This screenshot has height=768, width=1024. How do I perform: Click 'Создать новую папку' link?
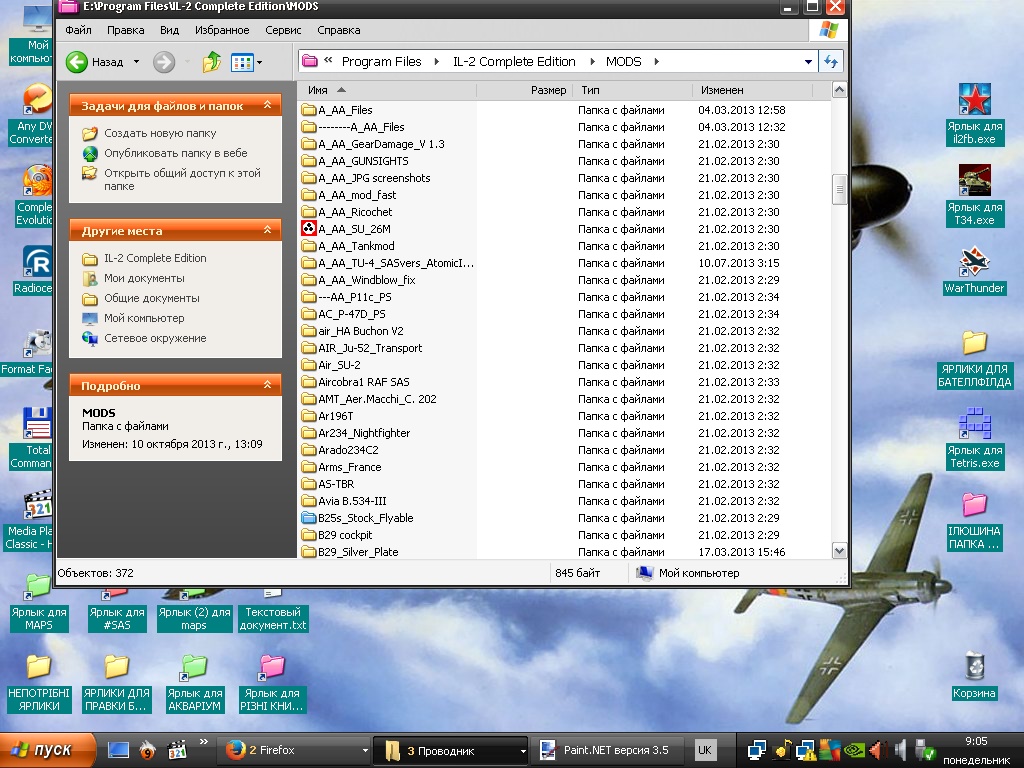[160, 133]
